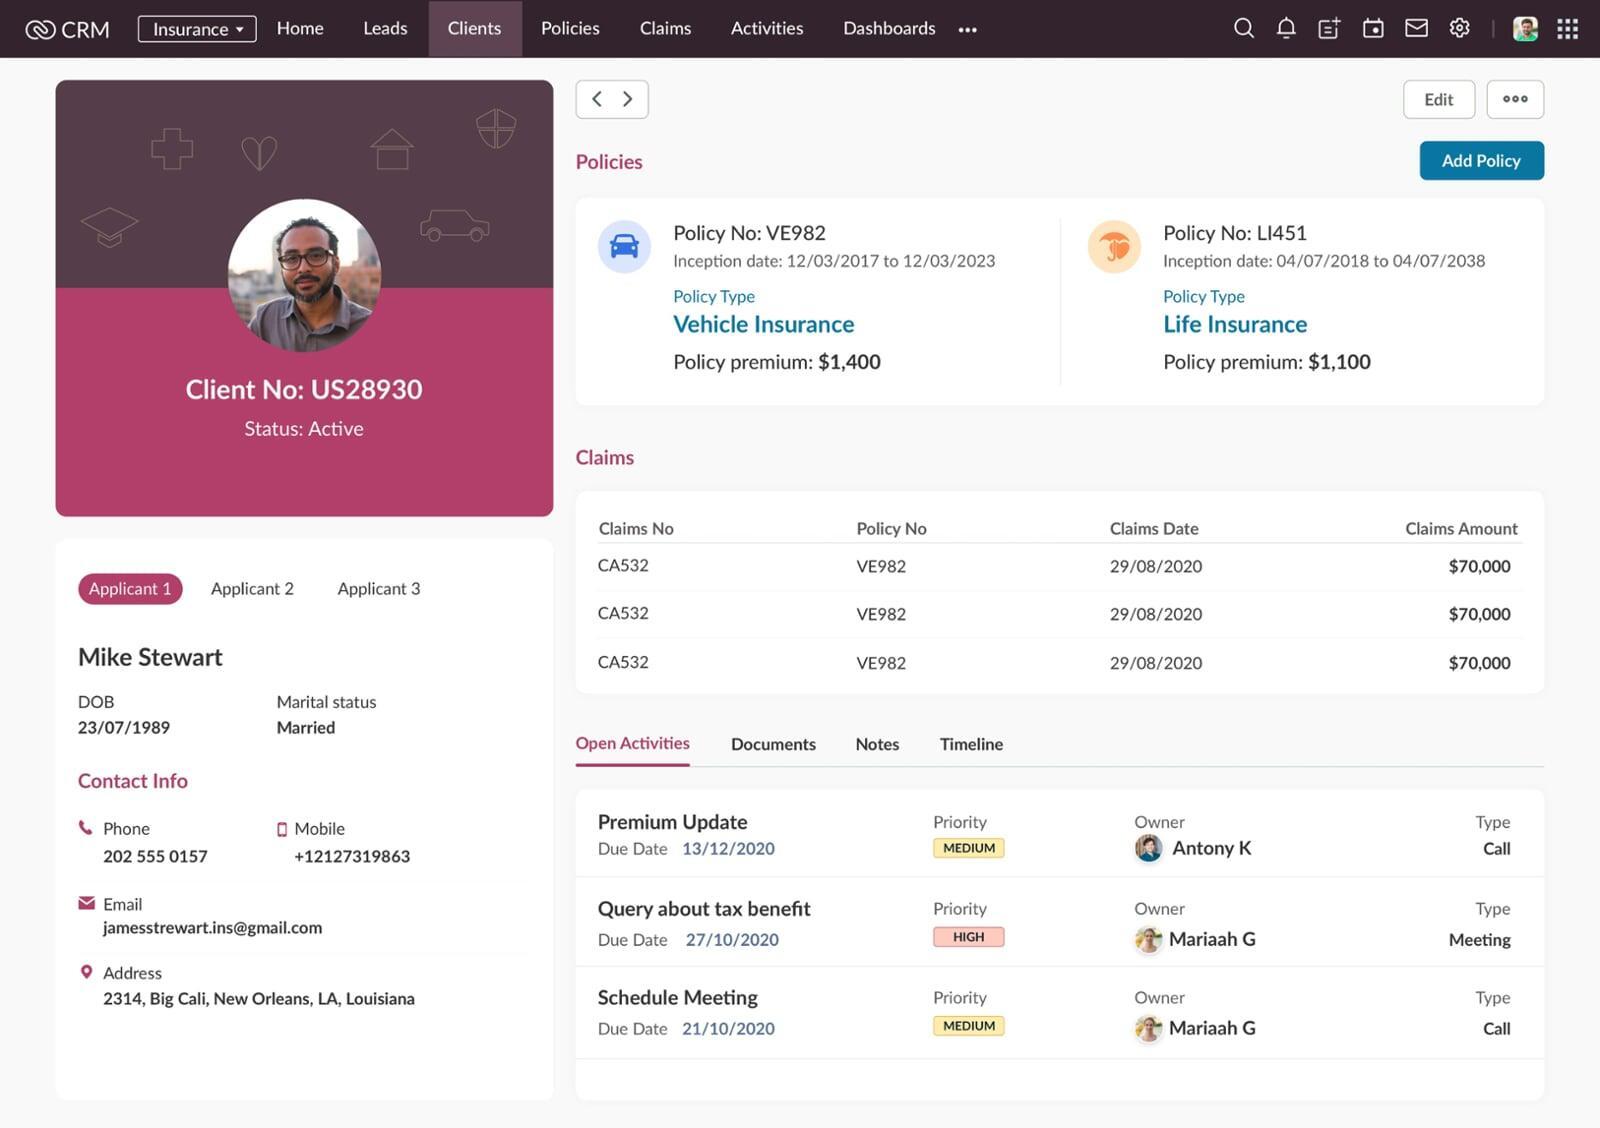Click the Edit button

coord(1439,99)
